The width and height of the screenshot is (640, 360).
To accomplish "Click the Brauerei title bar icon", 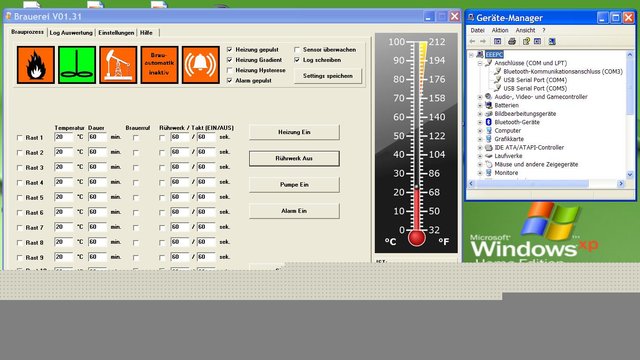I will pos(9,16).
